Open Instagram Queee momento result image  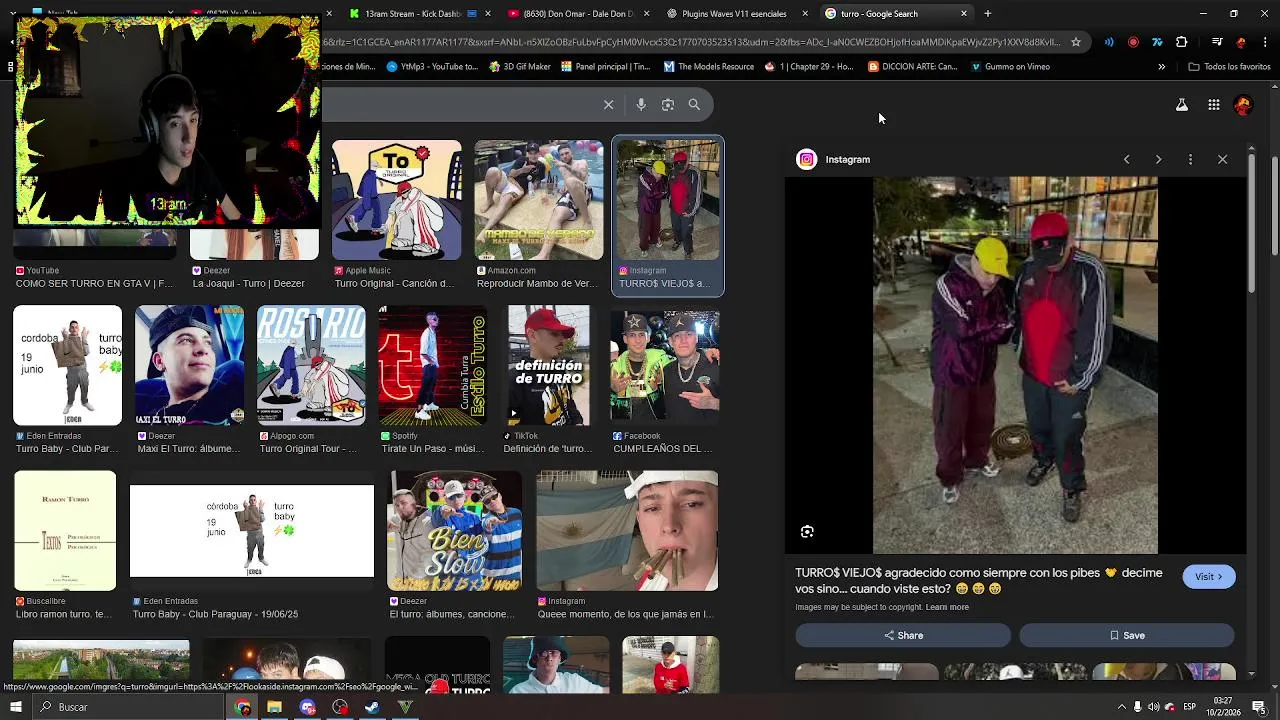627,530
